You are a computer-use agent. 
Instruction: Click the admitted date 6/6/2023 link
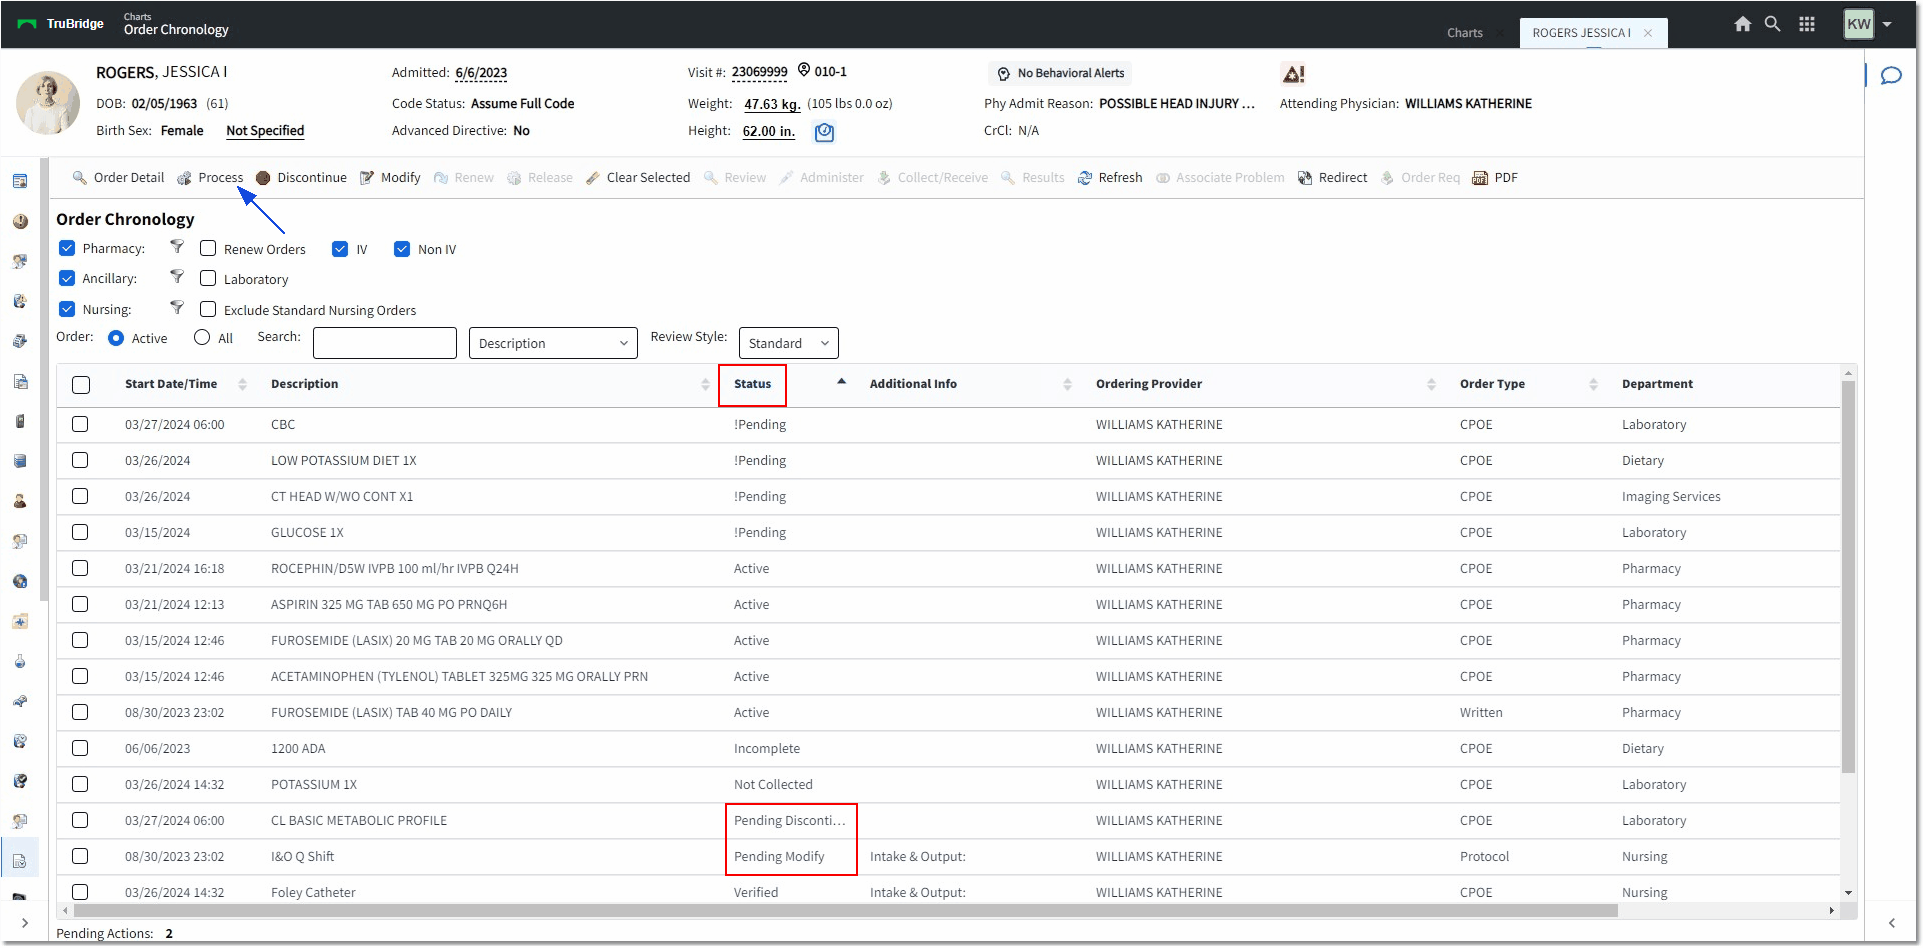click(481, 73)
